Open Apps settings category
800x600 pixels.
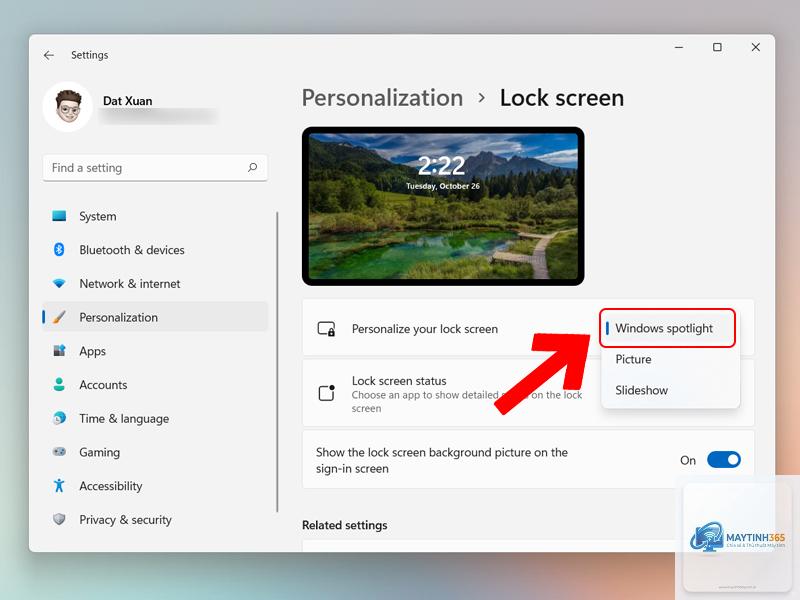coord(155,351)
